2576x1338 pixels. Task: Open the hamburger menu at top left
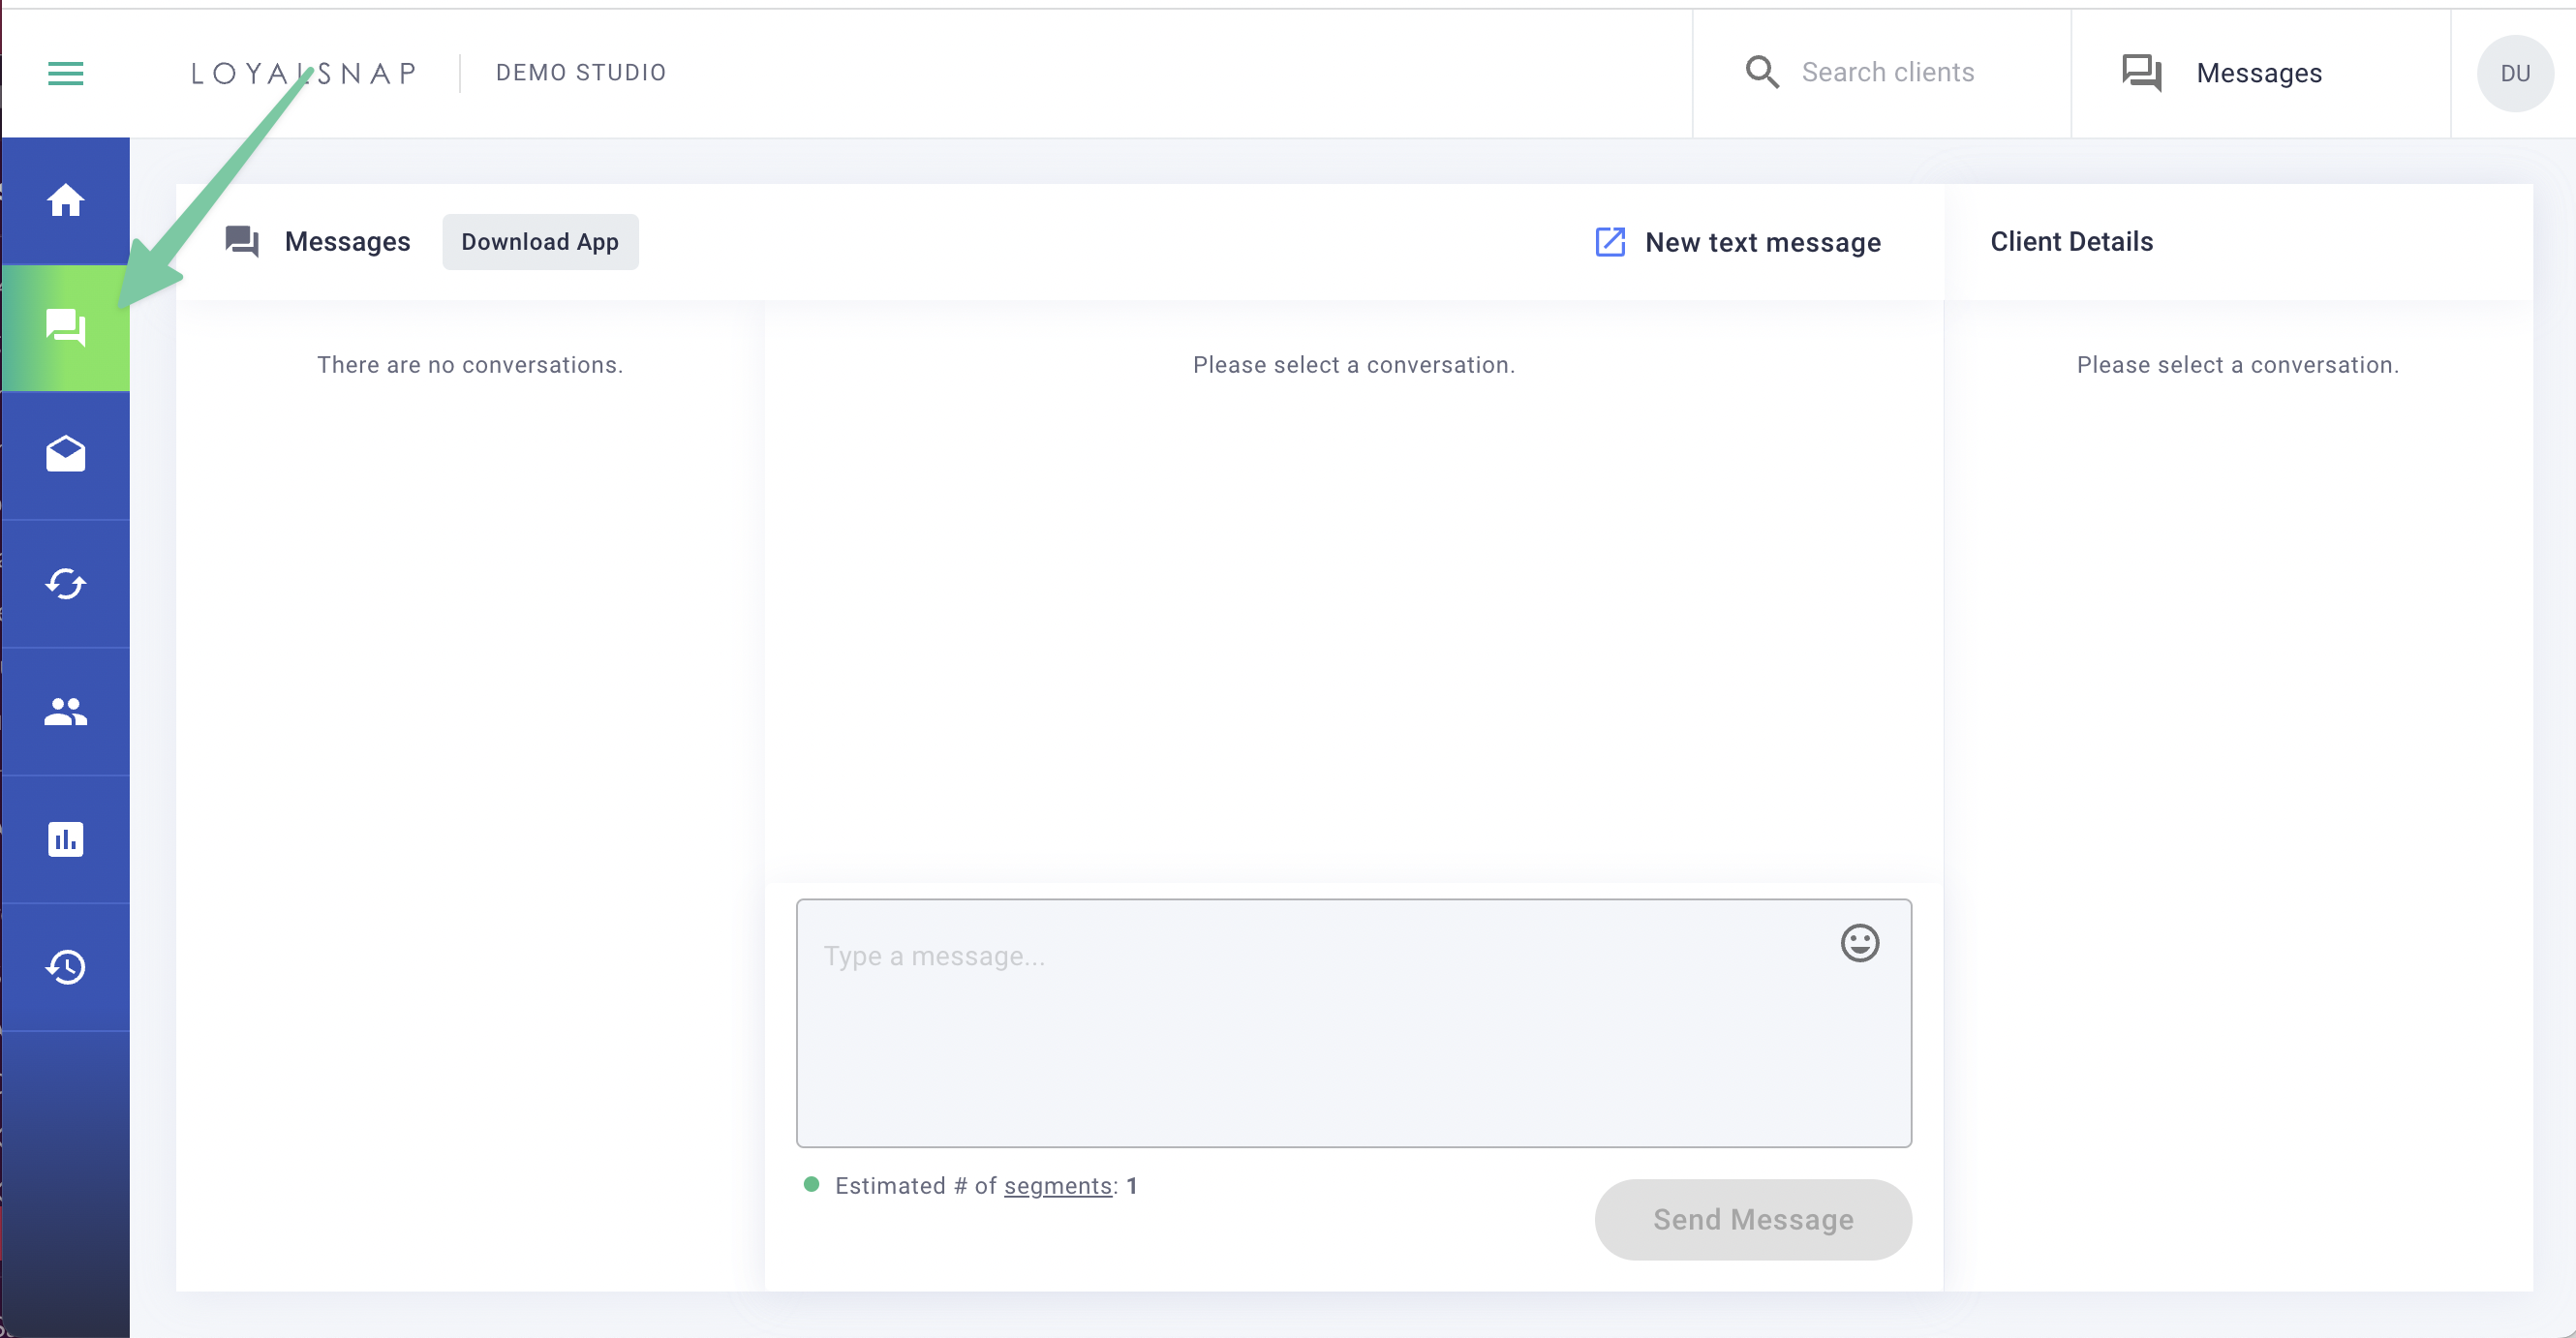[65, 73]
